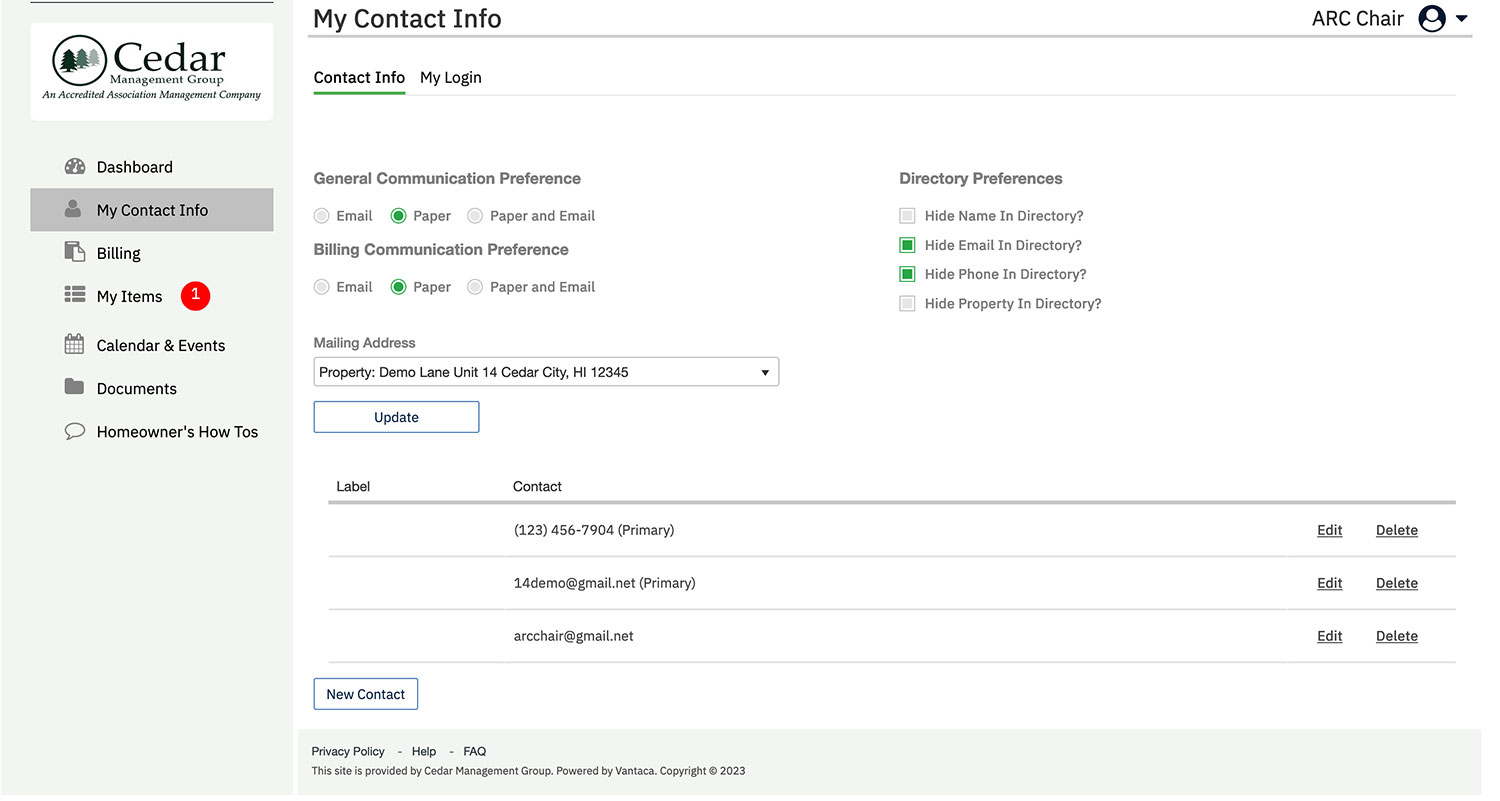The image size is (1500, 801).
Task: Click the red My Items notification badge
Action: [195, 296]
